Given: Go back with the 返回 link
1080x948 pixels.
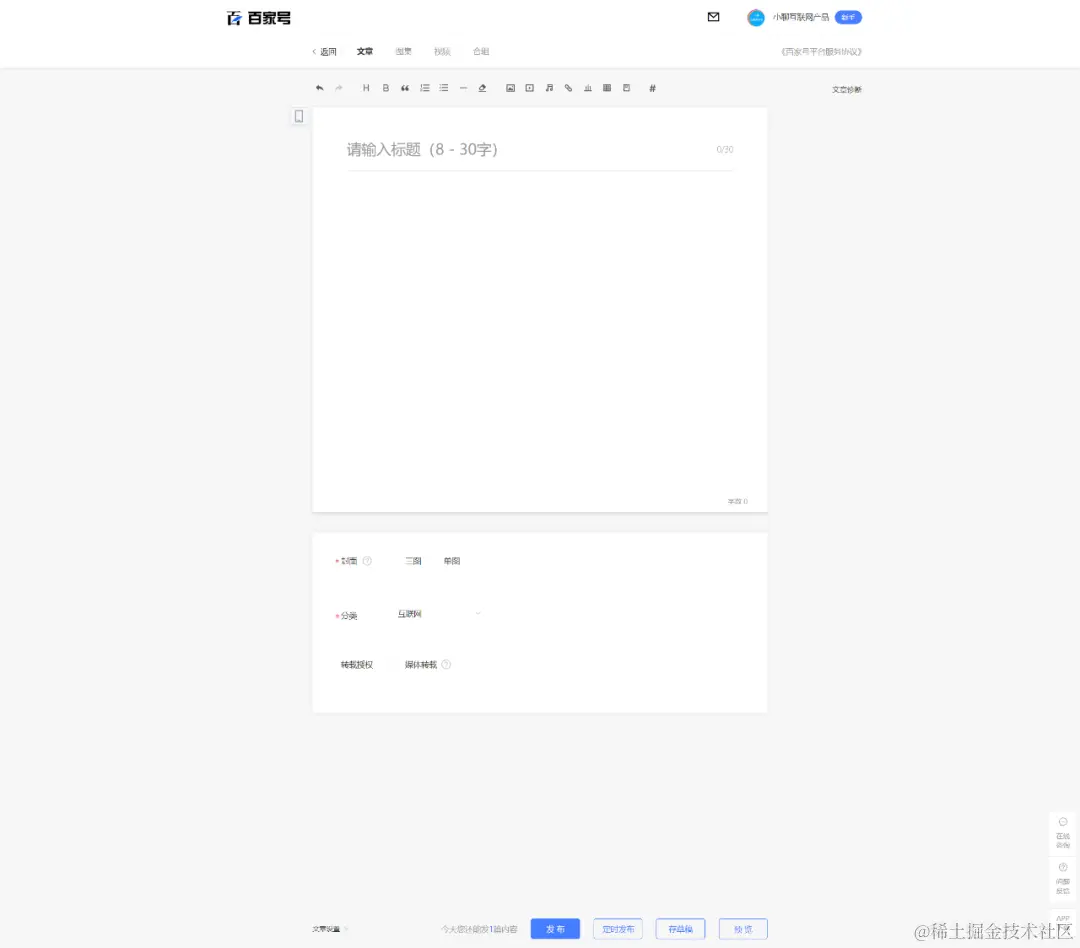Looking at the screenshot, I should 324,52.
